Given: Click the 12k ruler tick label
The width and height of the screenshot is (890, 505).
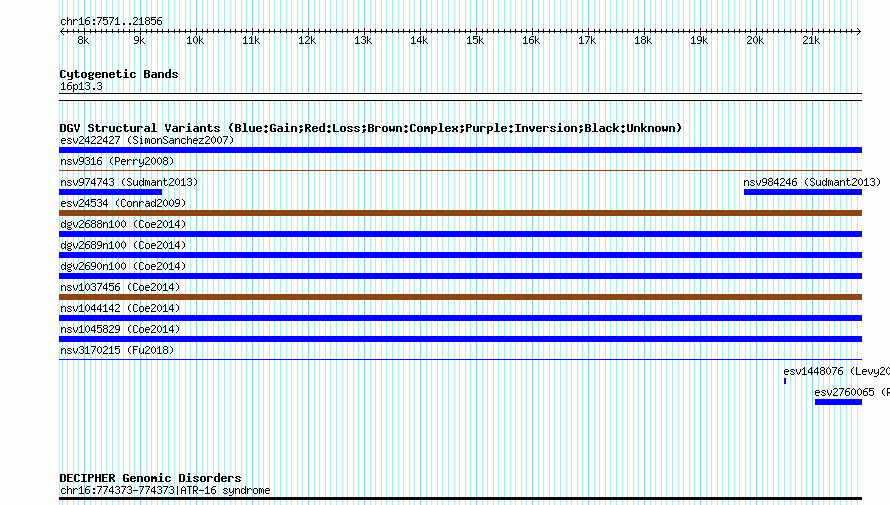Looking at the screenshot, I should [307, 40].
